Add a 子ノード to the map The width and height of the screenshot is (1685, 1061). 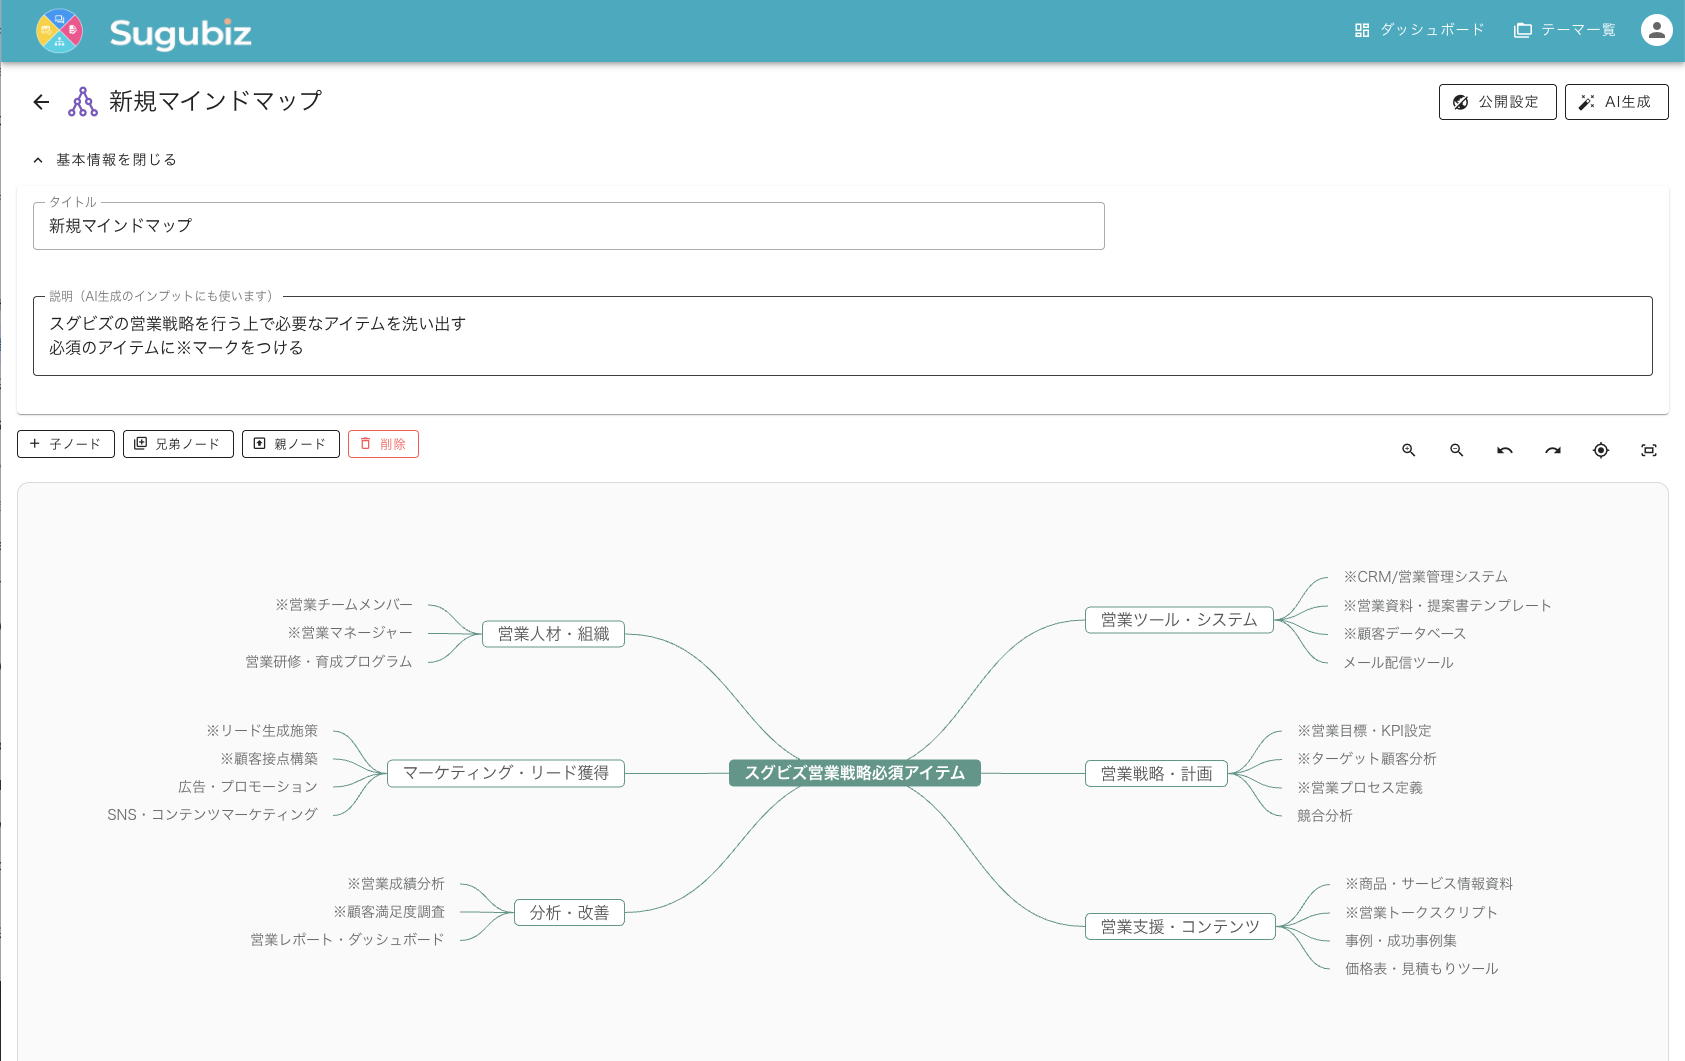click(65, 443)
